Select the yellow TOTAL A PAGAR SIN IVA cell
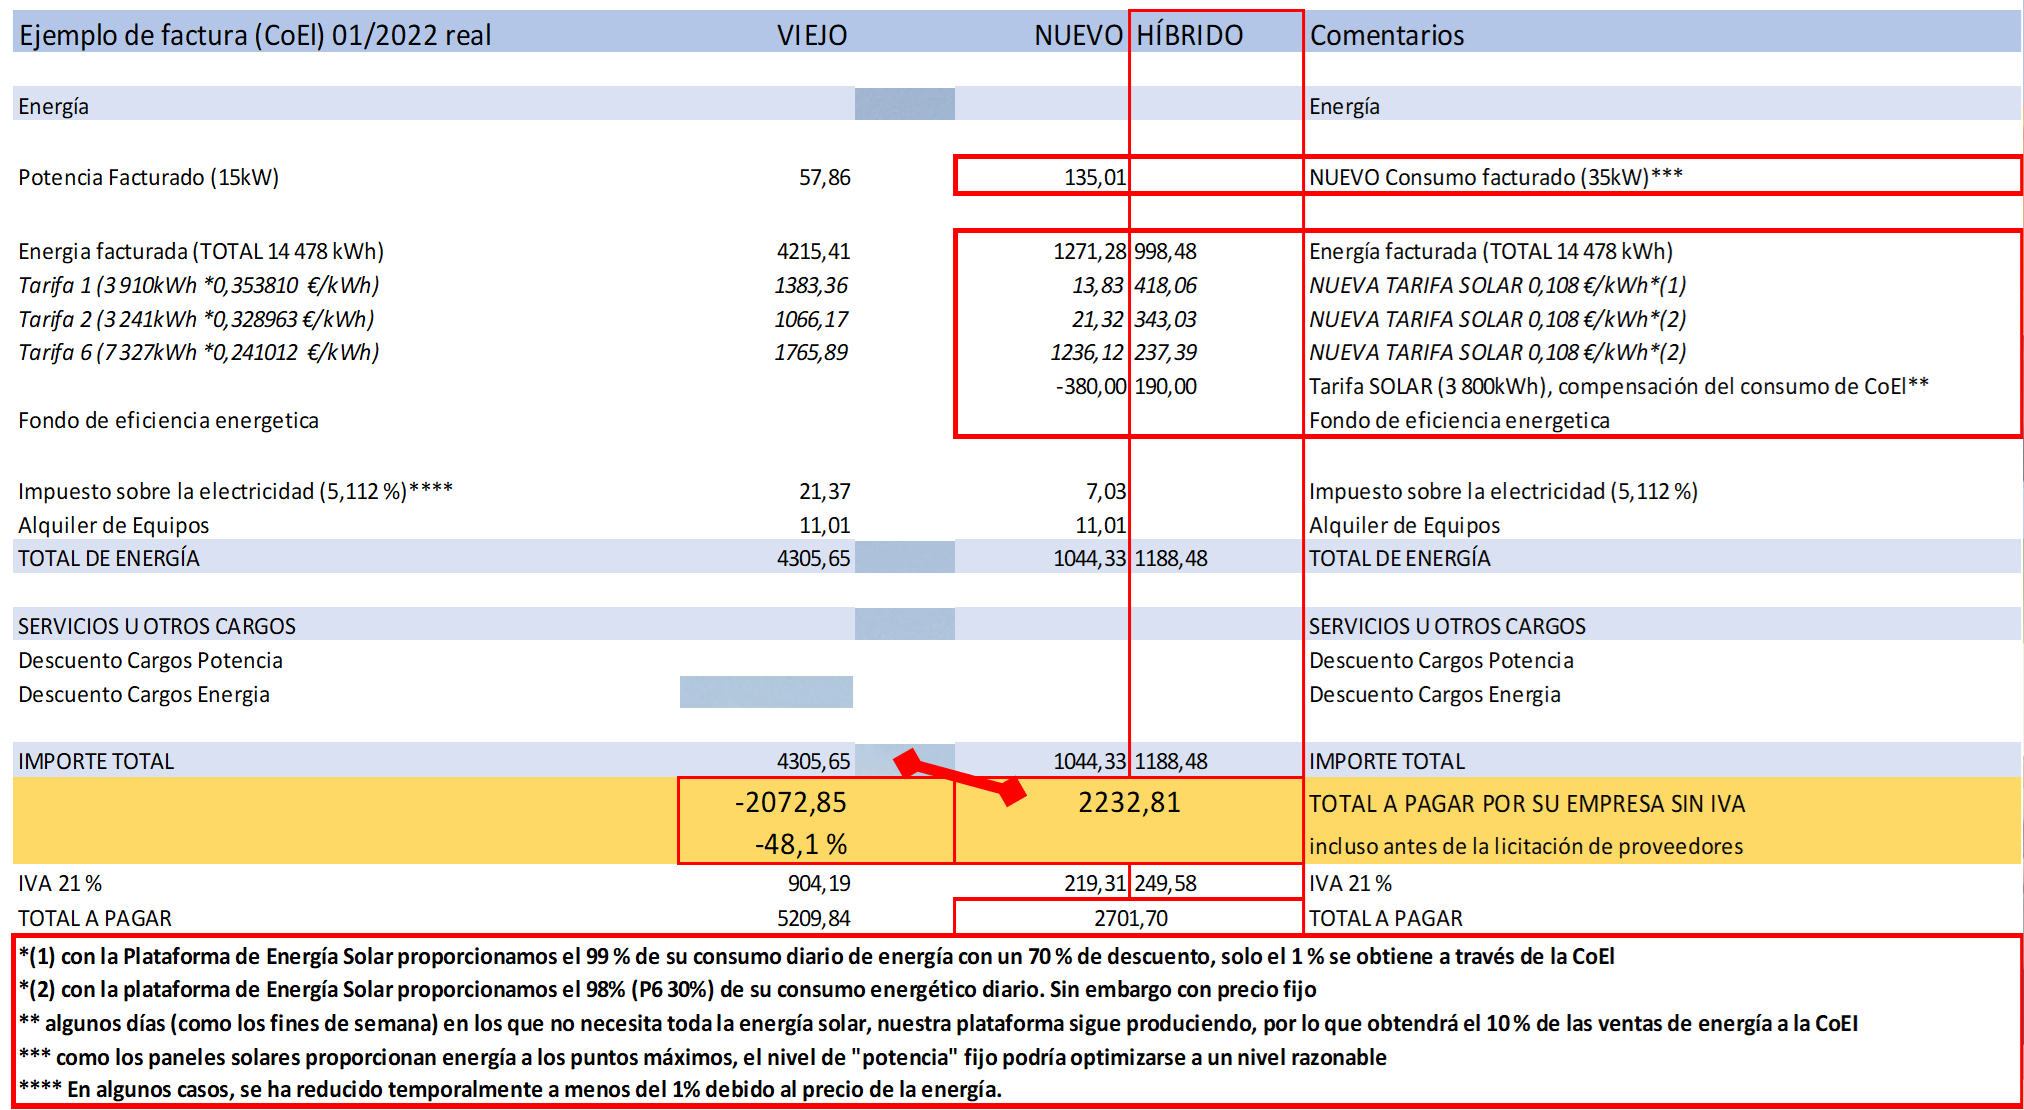The height and width of the screenshot is (1110, 2024). click(1526, 804)
